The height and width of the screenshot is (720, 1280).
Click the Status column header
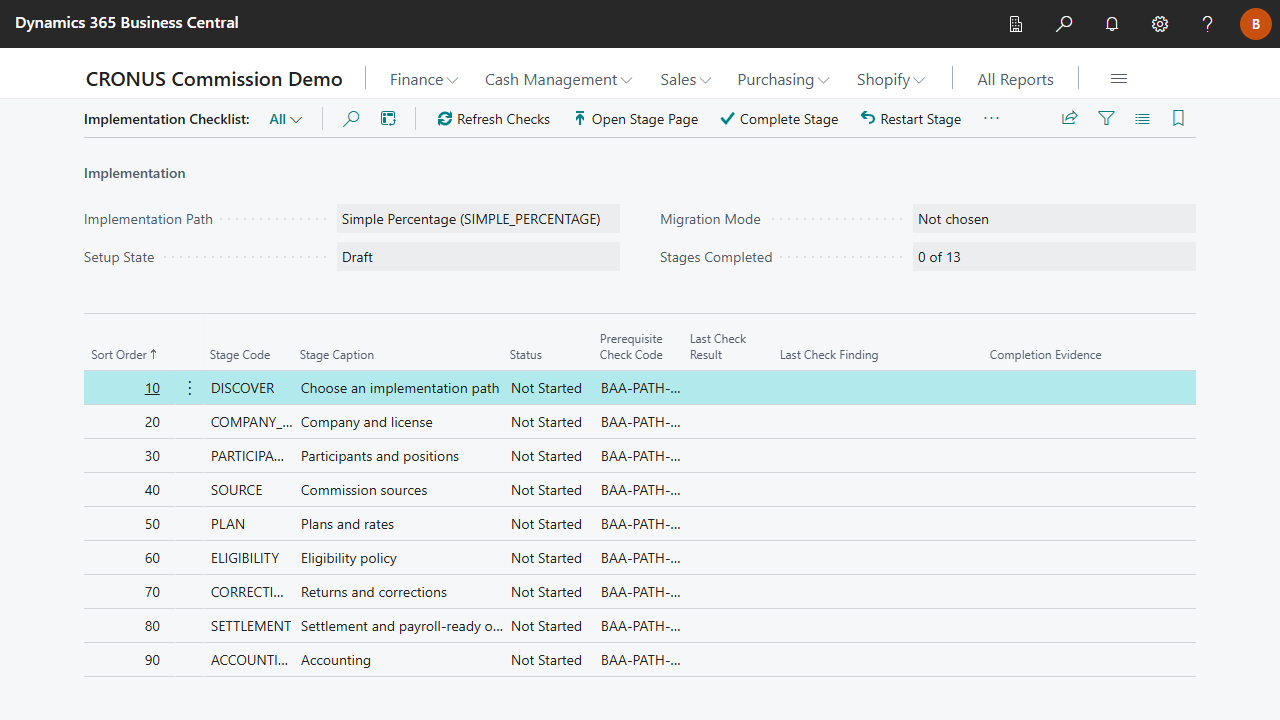(x=526, y=355)
